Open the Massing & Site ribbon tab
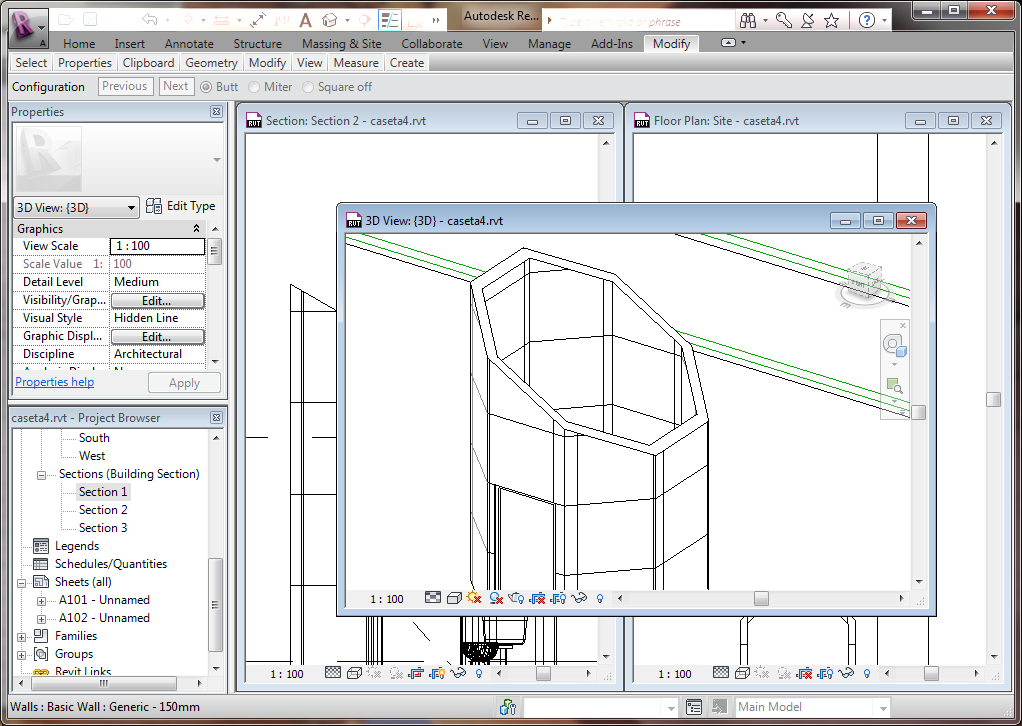This screenshot has width=1022, height=726. pos(341,44)
